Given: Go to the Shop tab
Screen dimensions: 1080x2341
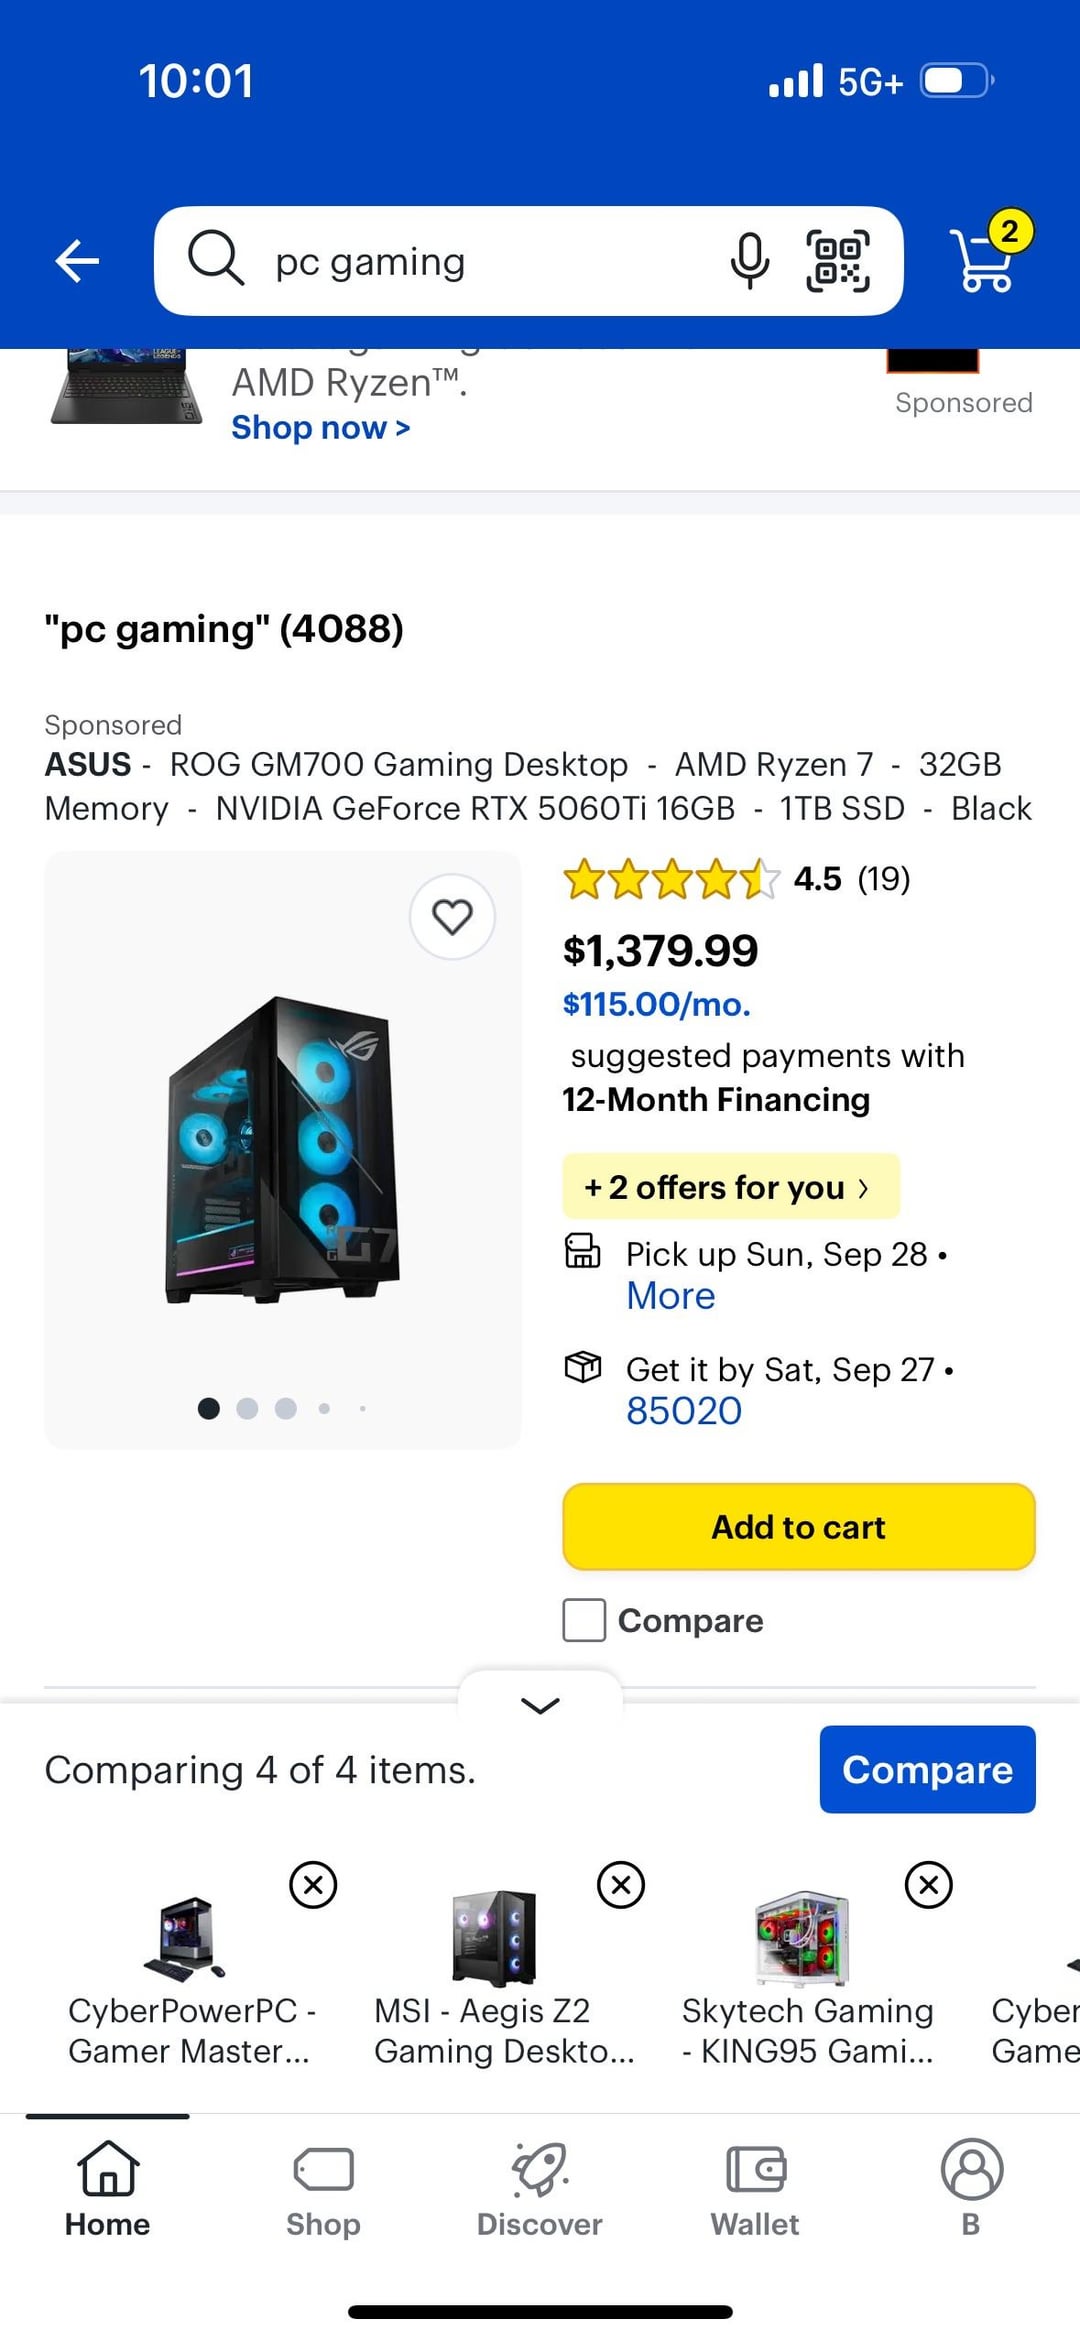Looking at the screenshot, I should (323, 2188).
